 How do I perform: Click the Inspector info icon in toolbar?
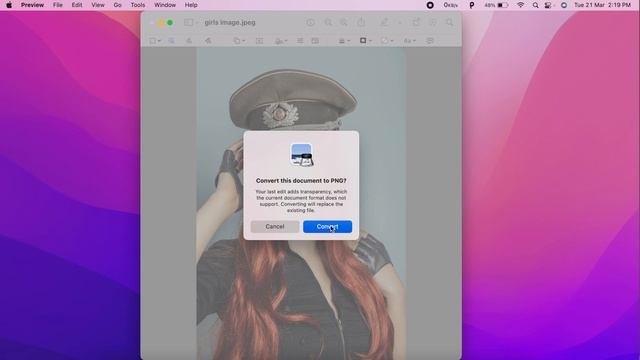311,22
